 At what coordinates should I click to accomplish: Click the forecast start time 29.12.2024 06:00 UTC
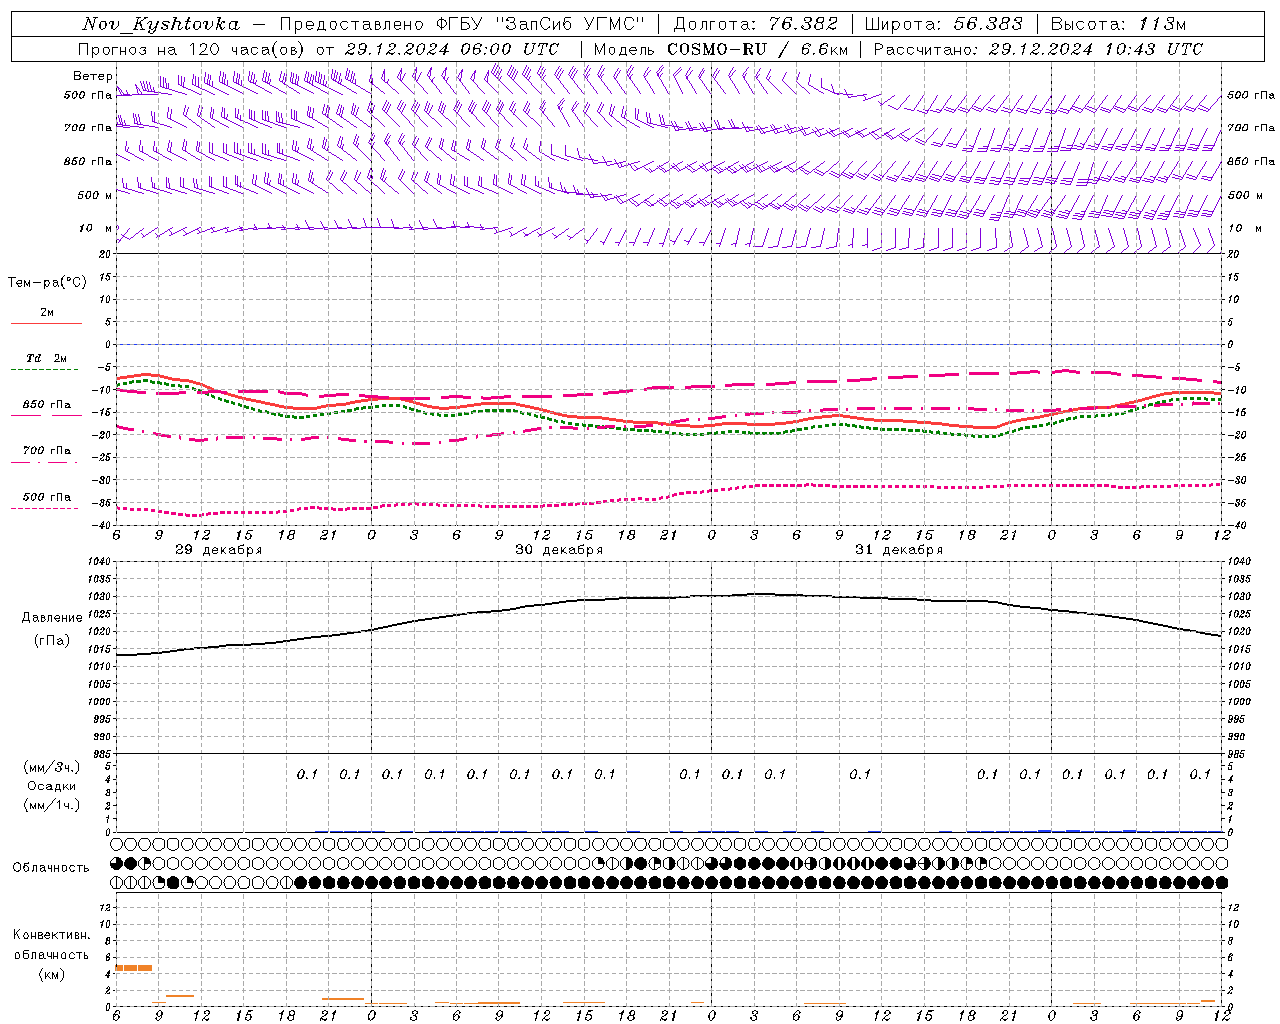451,49
